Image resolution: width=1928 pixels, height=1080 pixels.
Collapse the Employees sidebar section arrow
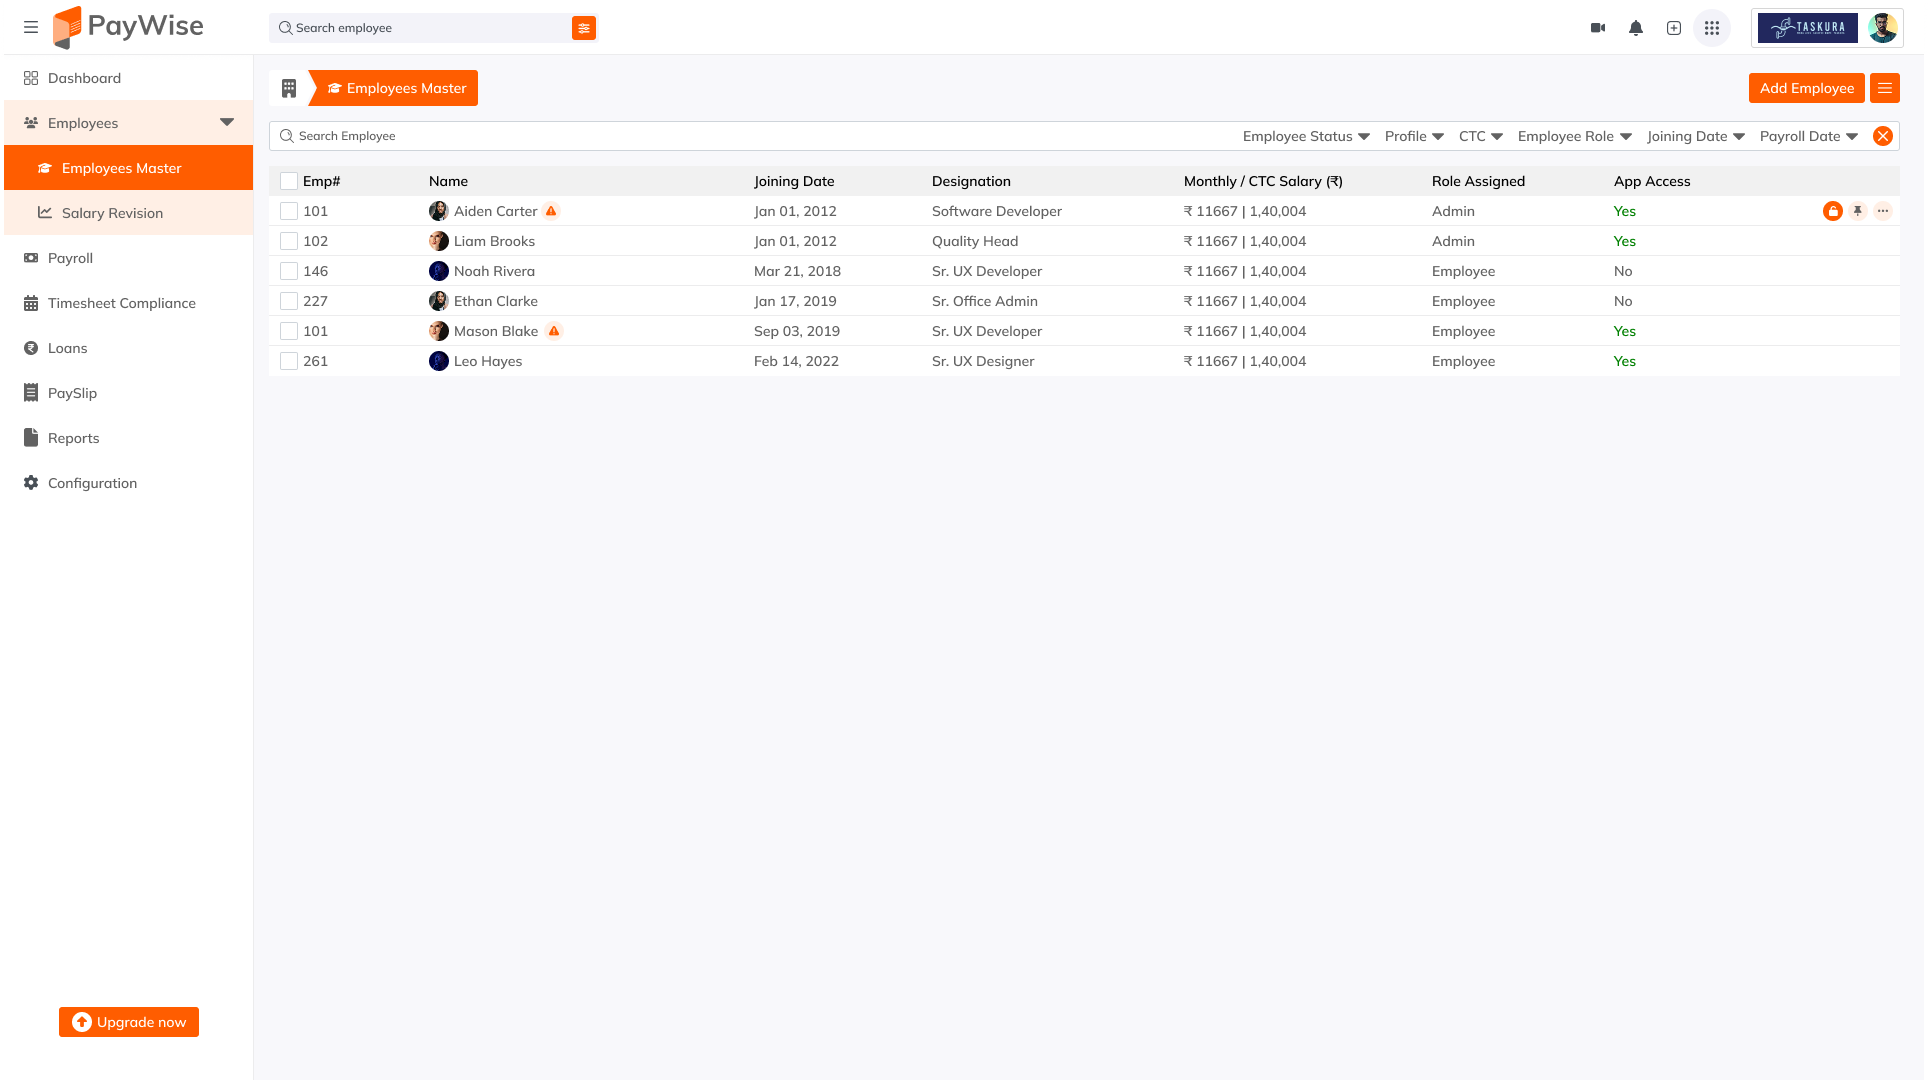pos(227,122)
